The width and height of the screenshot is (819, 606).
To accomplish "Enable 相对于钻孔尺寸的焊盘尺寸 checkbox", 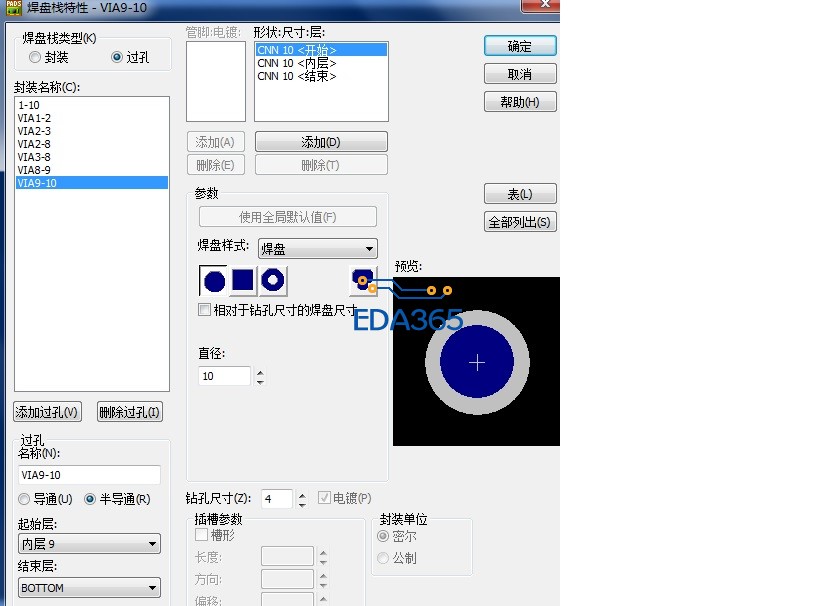I will pos(204,310).
